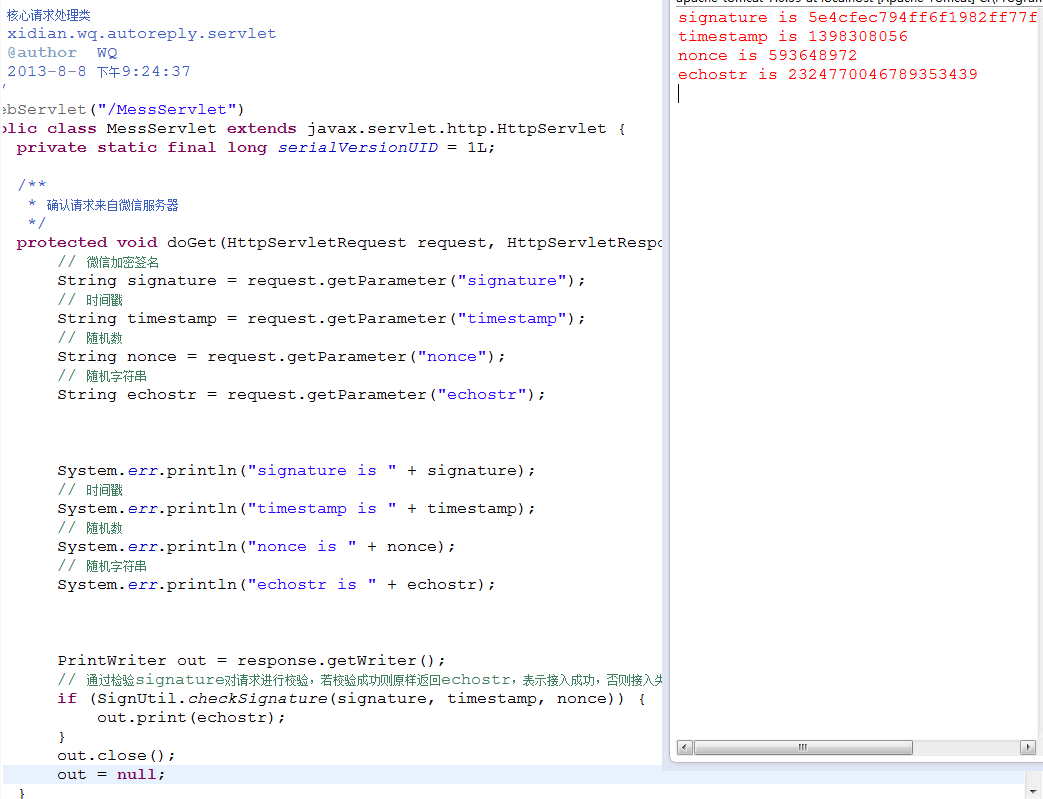Screen dimensions: 1043x799
Task: Click the println "nonce is " statement
Action: click(x=256, y=547)
